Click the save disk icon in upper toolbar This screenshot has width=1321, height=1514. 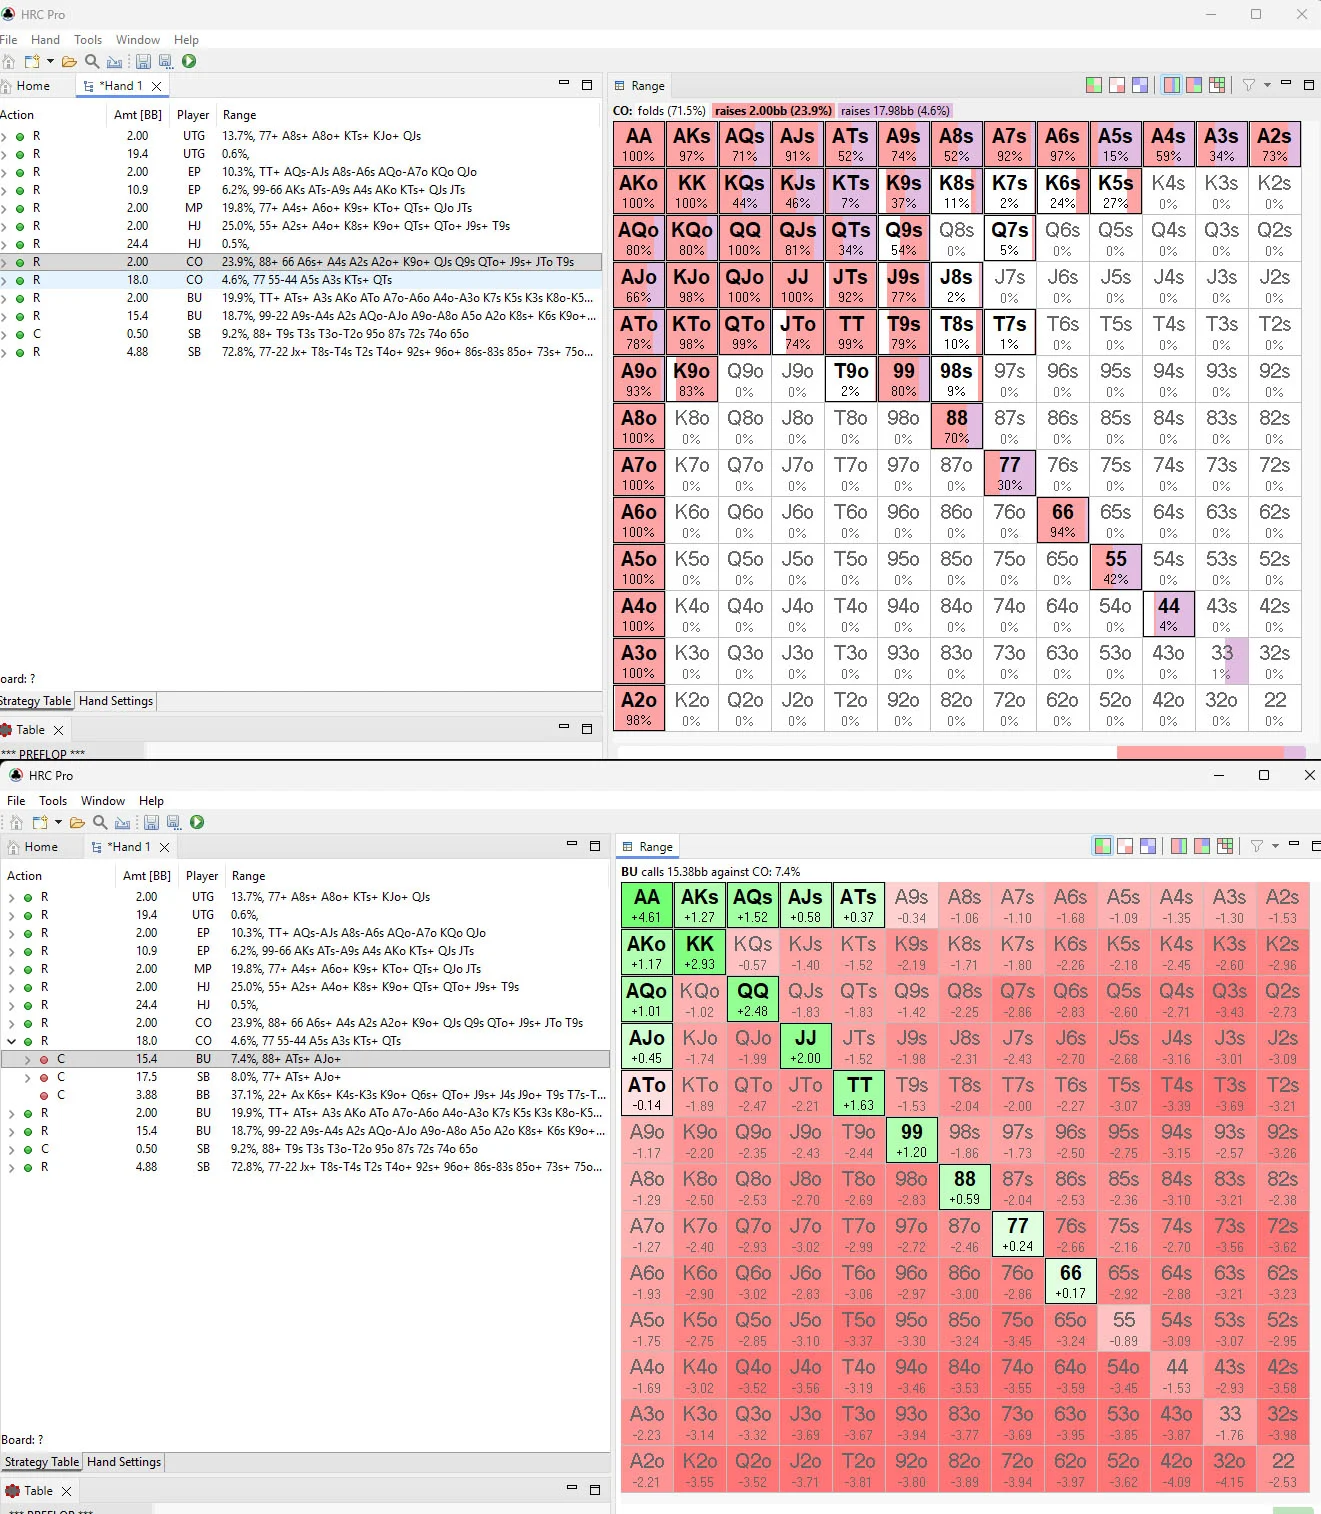(x=143, y=61)
